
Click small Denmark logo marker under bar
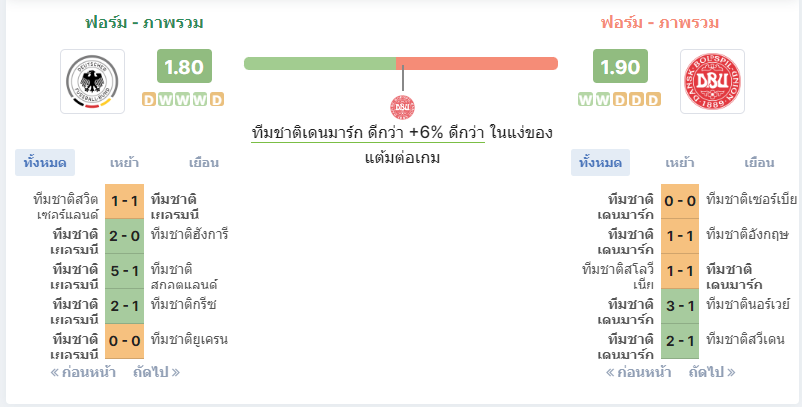coord(403,107)
